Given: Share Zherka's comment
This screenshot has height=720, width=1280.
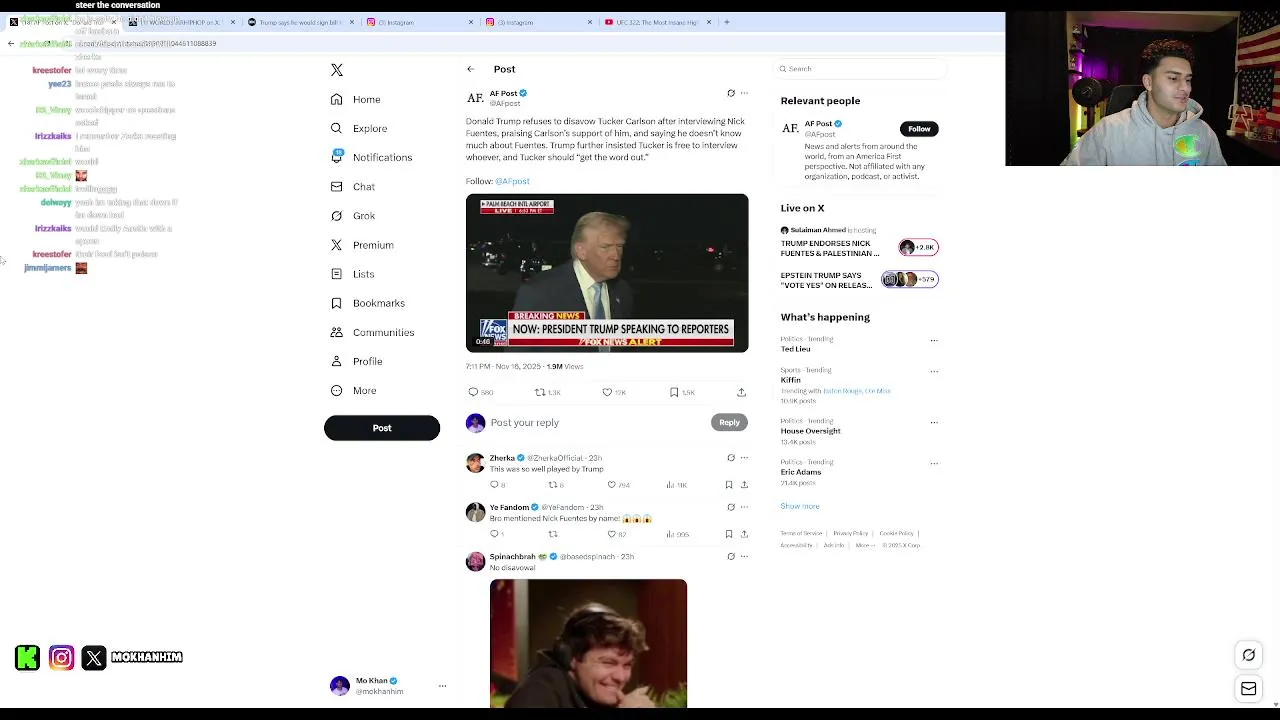Looking at the screenshot, I should [744, 485].
